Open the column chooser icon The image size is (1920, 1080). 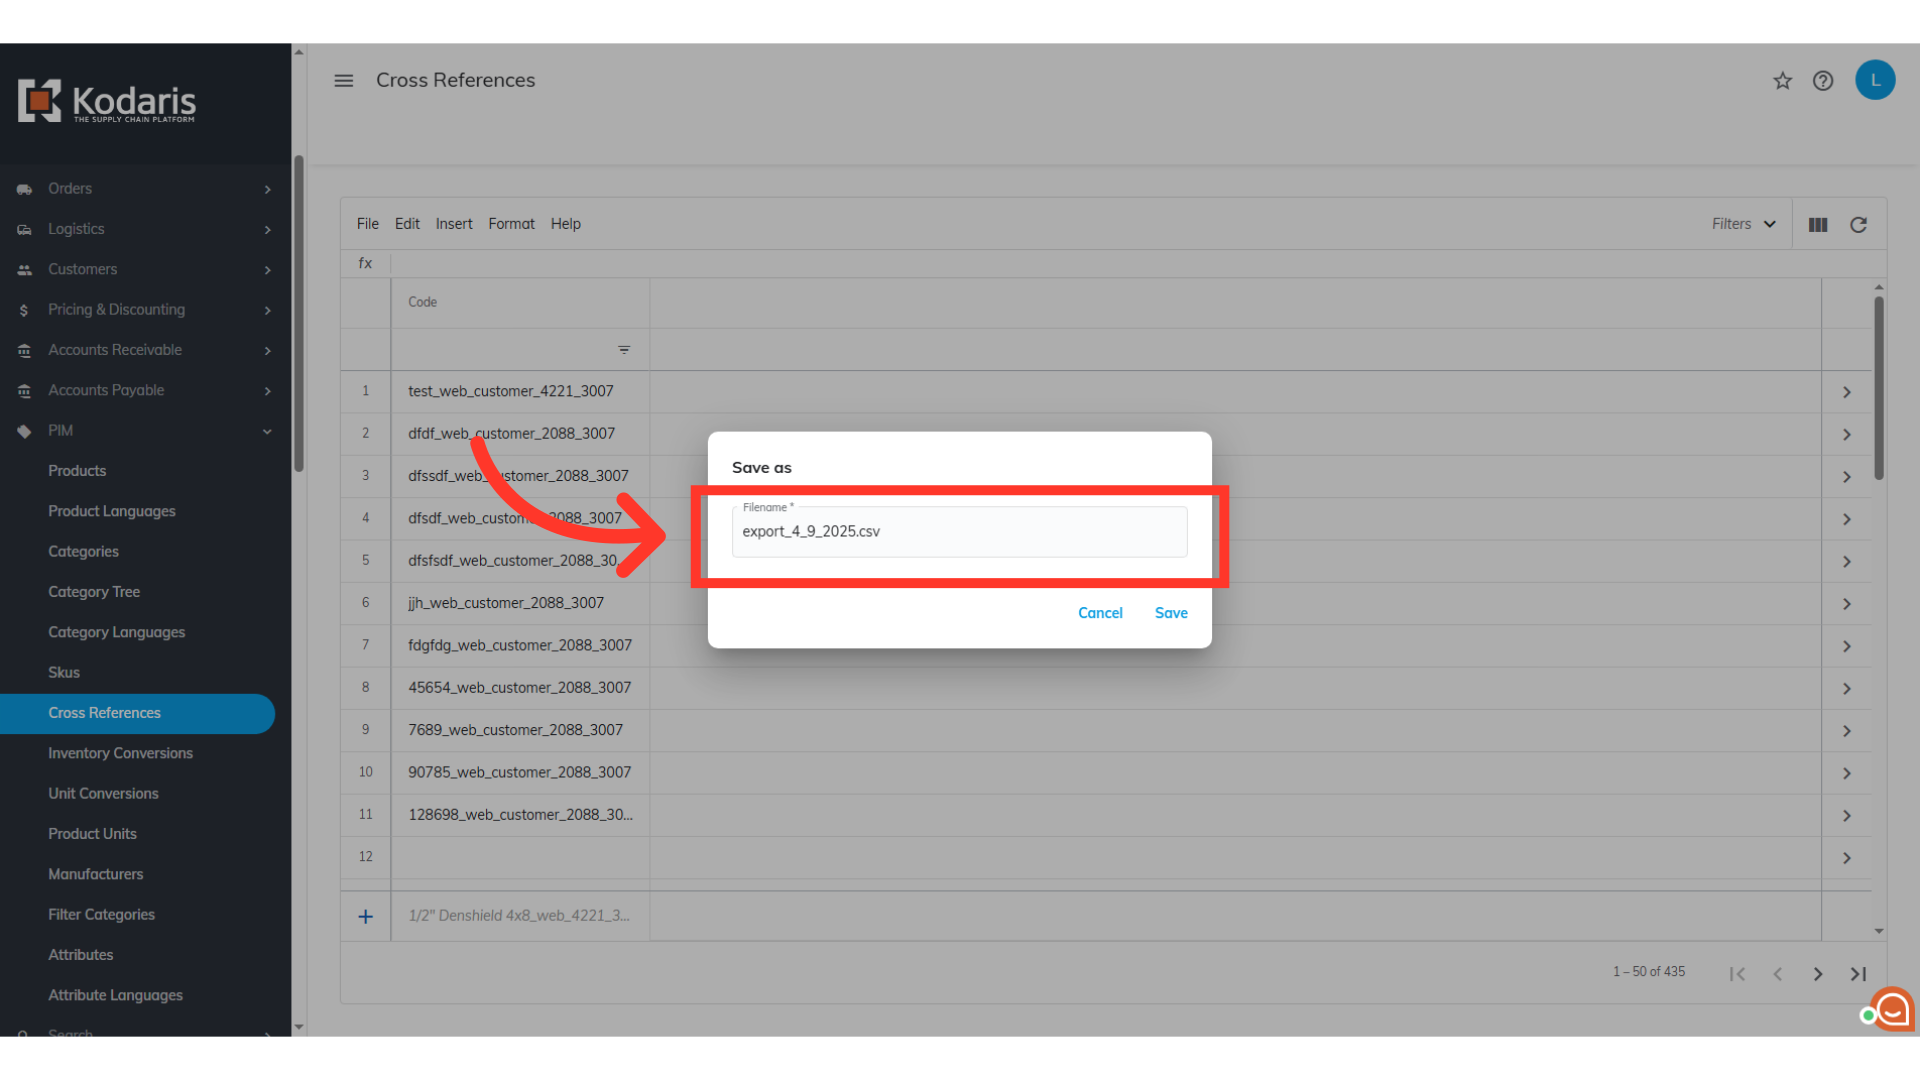coord(1818,225)
